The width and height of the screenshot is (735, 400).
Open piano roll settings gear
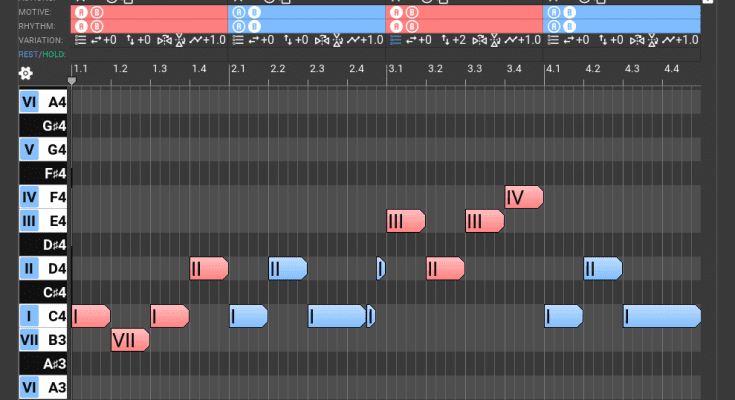(x=25, y=73)
